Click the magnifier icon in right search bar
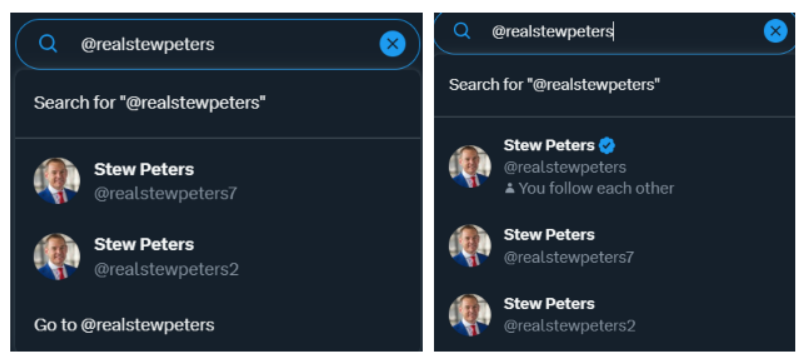 click(x=462, y=31)
